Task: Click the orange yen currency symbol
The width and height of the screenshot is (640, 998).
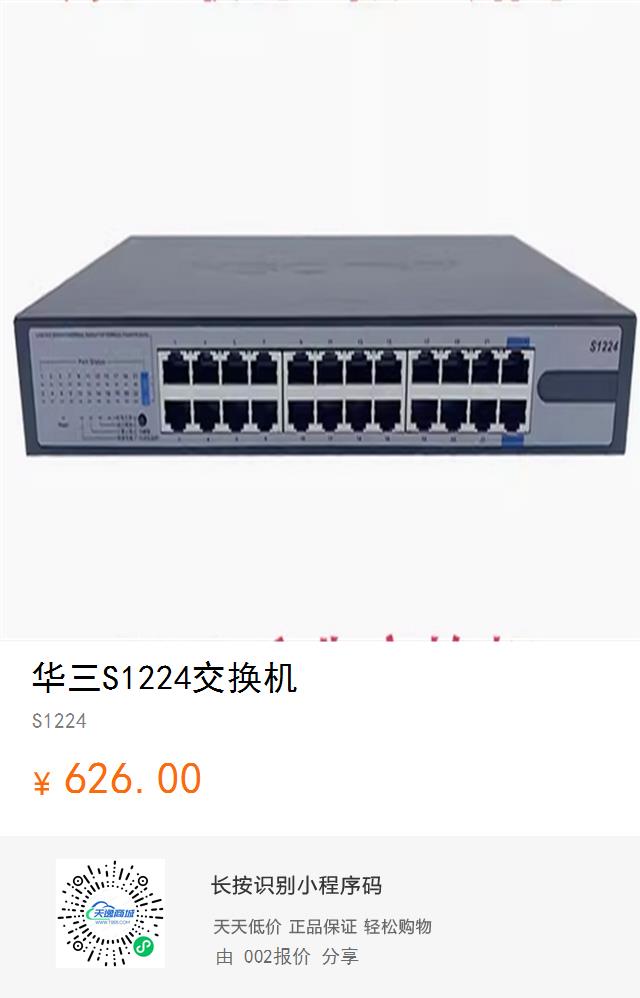Action: (x=41, y=782)
